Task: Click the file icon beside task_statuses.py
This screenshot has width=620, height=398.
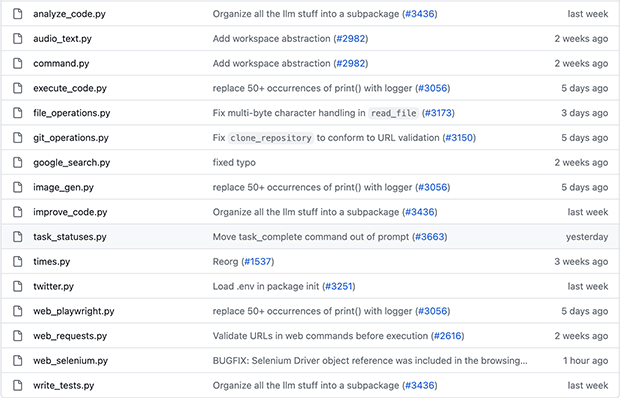Action: (x=18, y=237)
